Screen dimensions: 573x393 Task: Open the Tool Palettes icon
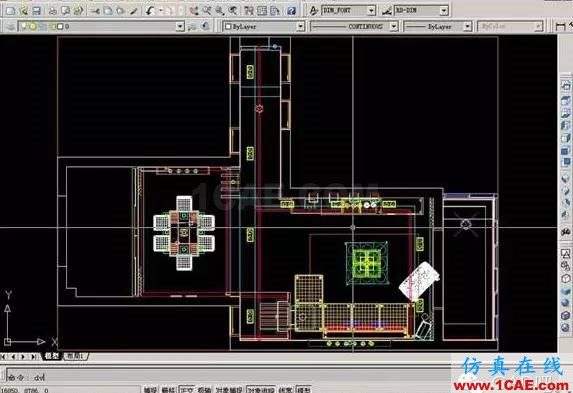click(275, 11)
